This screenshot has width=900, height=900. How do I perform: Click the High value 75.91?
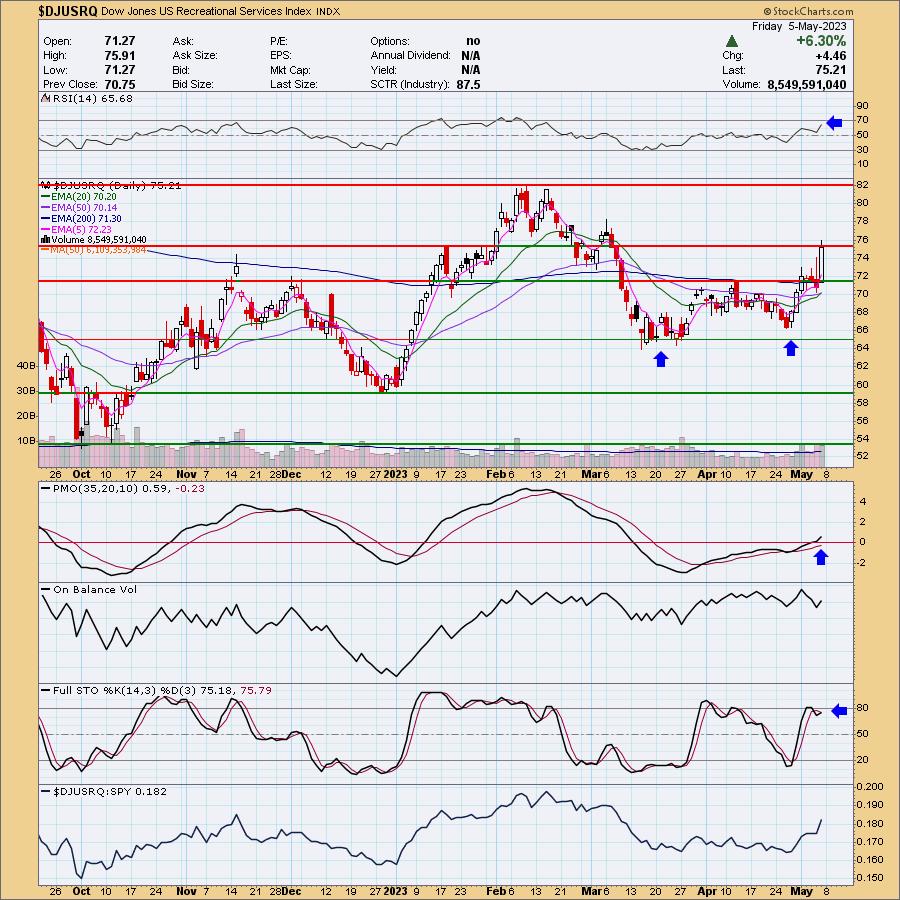[120, 56]
